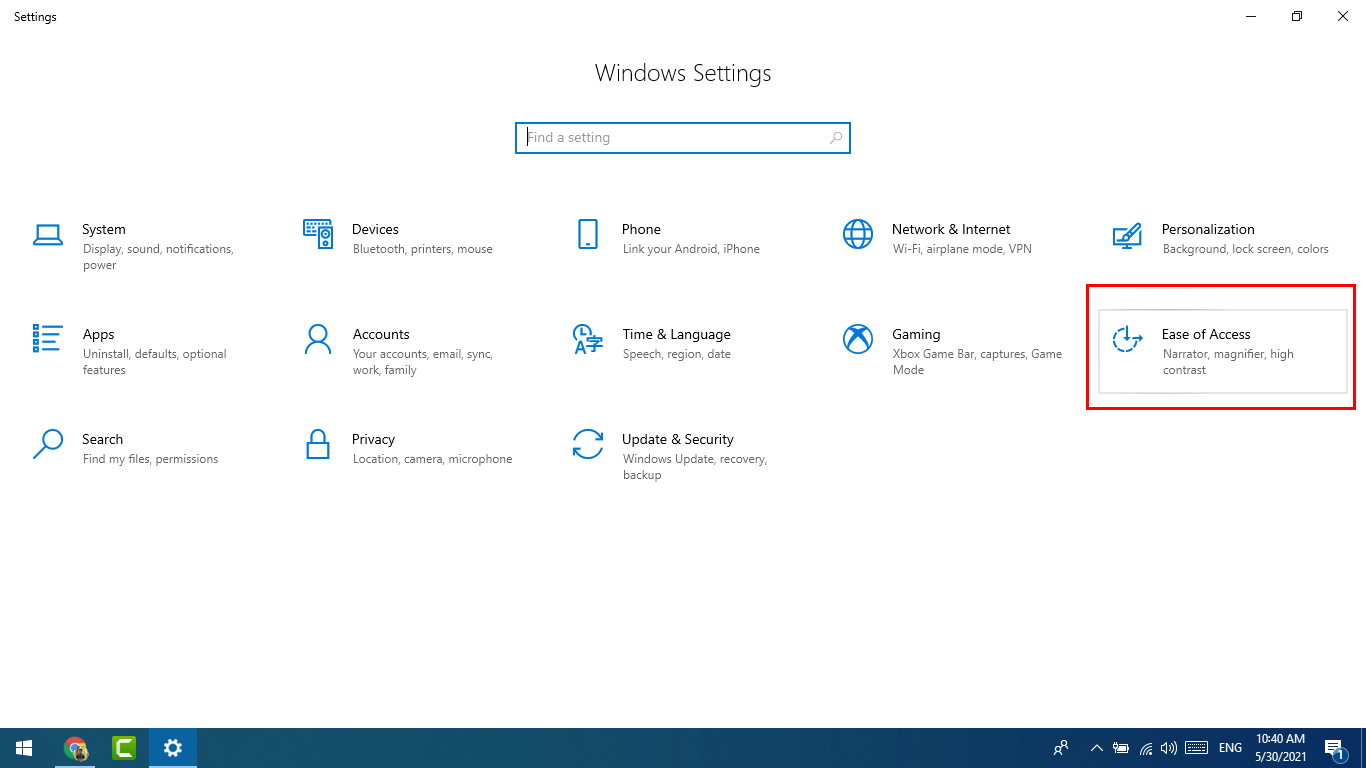Open Network & Internet globe icon
The image size is (1366, 768).
pyautogui.click(x=858, y=234)
